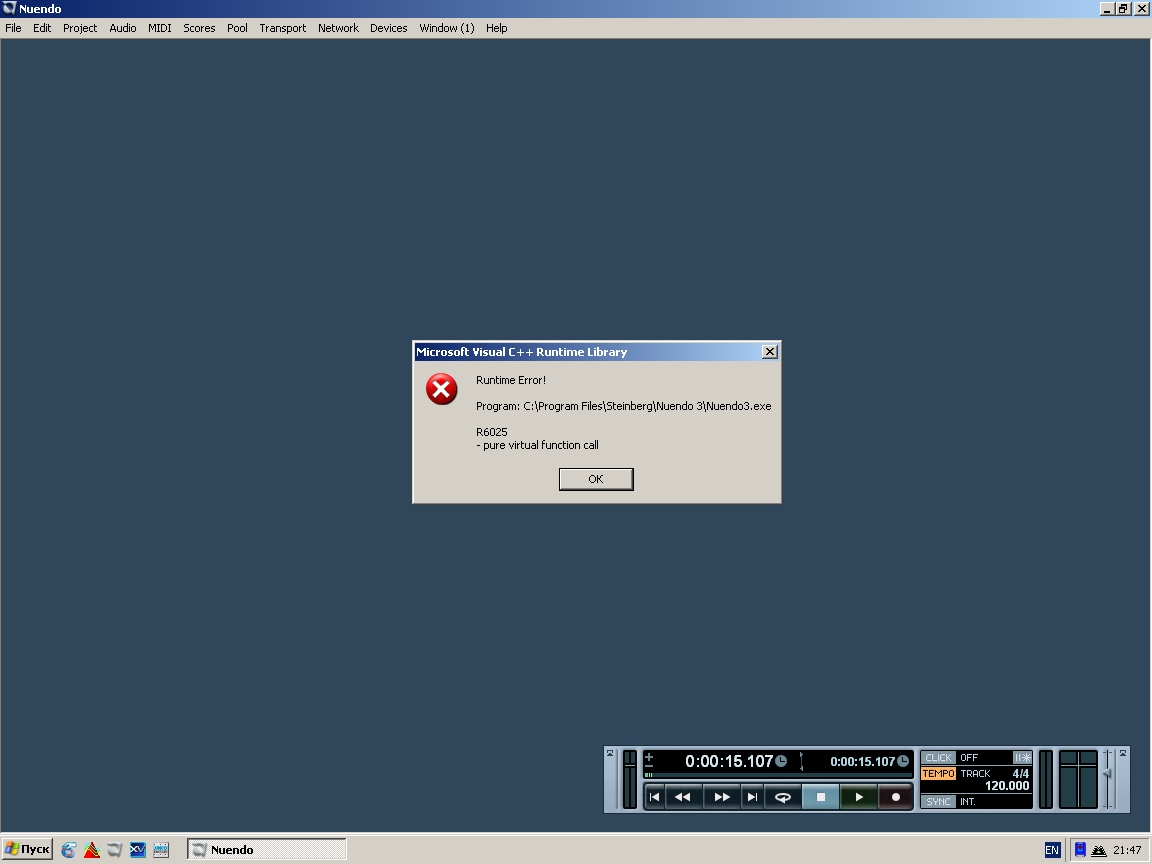Click the Internet Explorer quick launch icon
Image resolution: width=1152 pixels, height=864 pixels.
pos(68,850)
